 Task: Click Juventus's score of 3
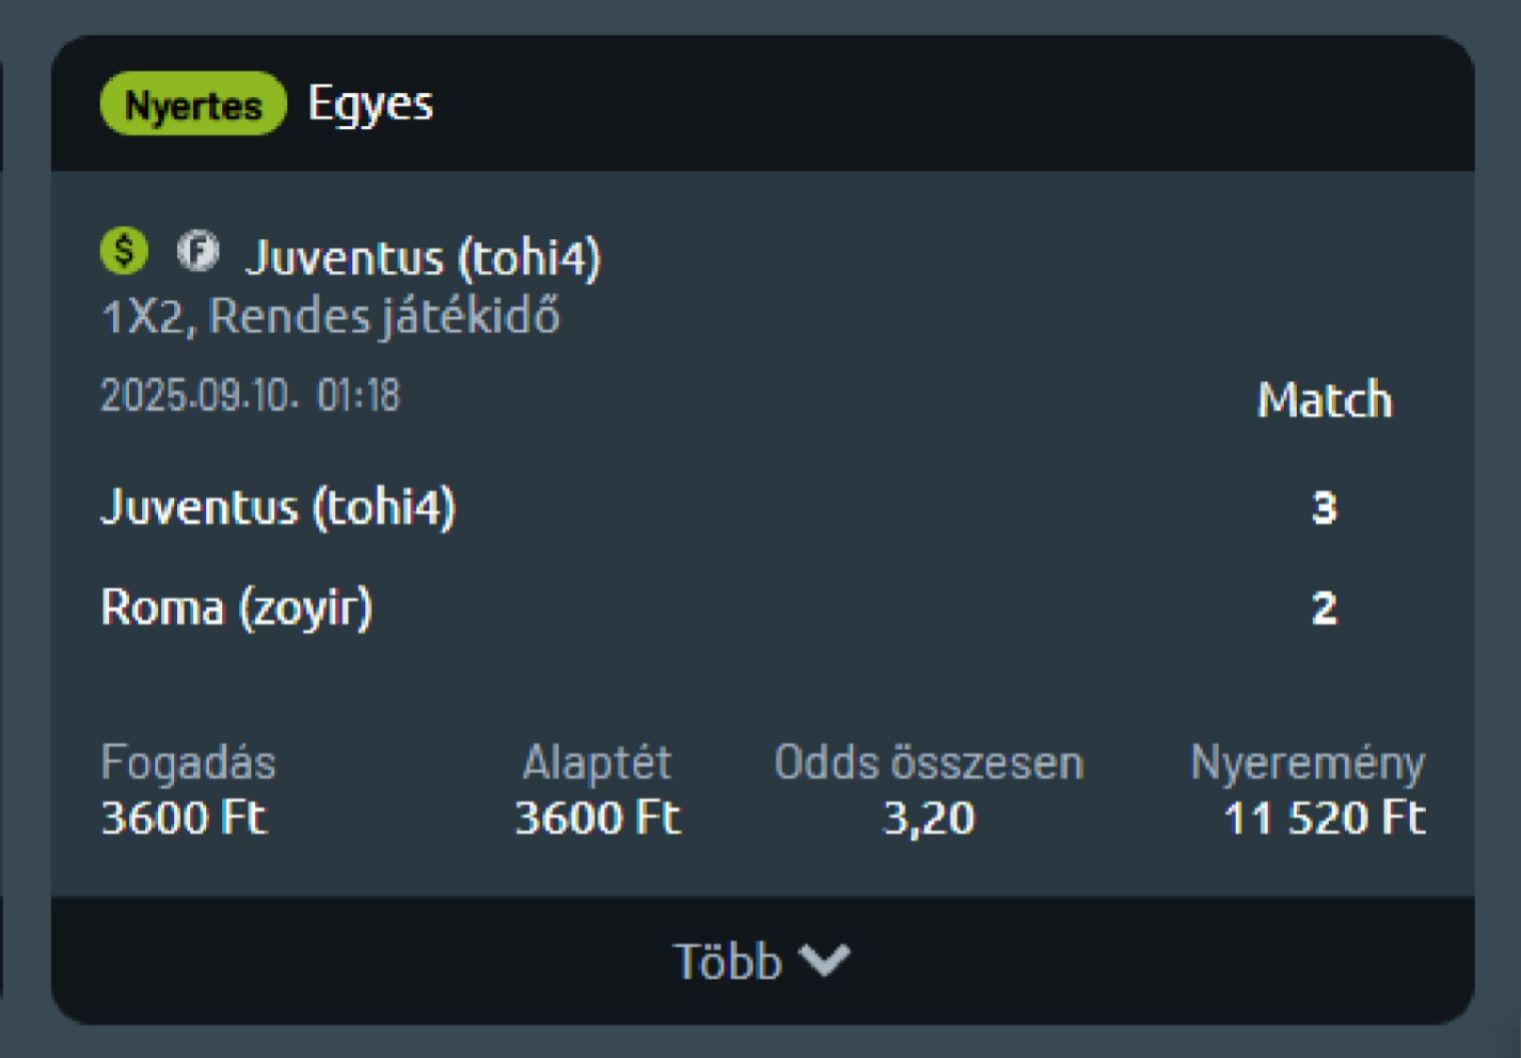(x=1324, y=508)
